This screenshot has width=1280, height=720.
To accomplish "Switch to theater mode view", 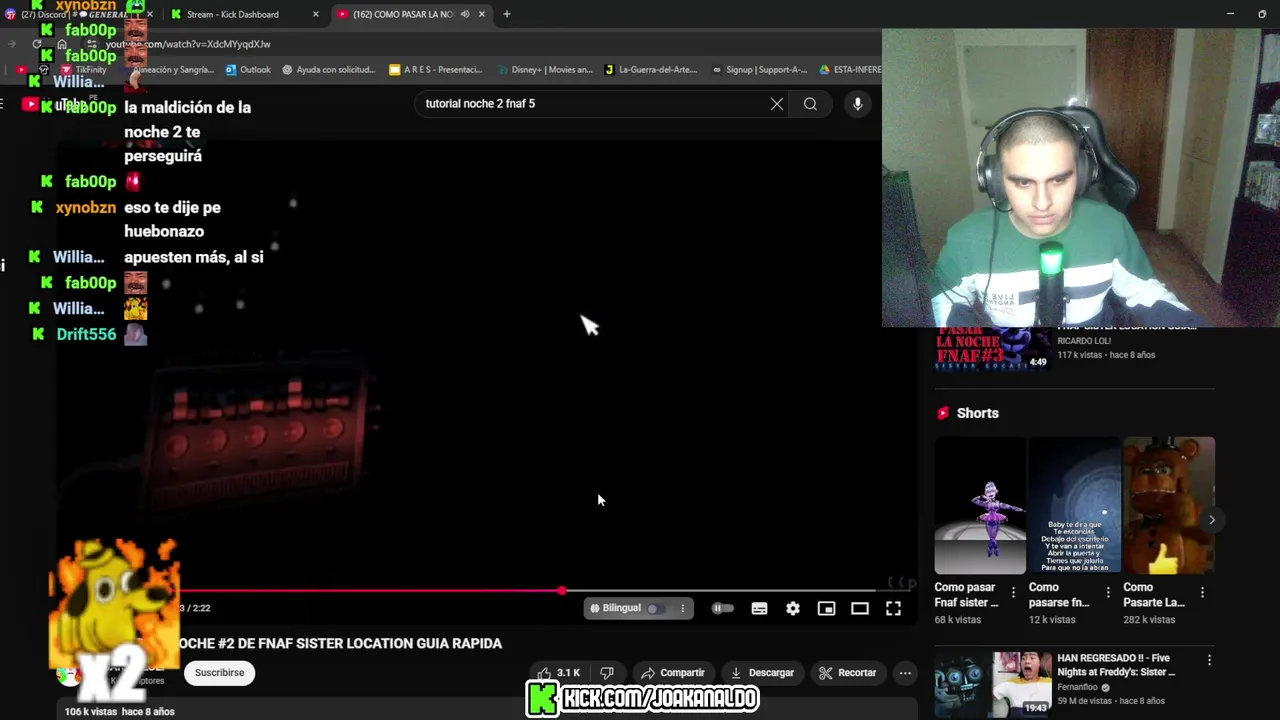I will 860,608.
